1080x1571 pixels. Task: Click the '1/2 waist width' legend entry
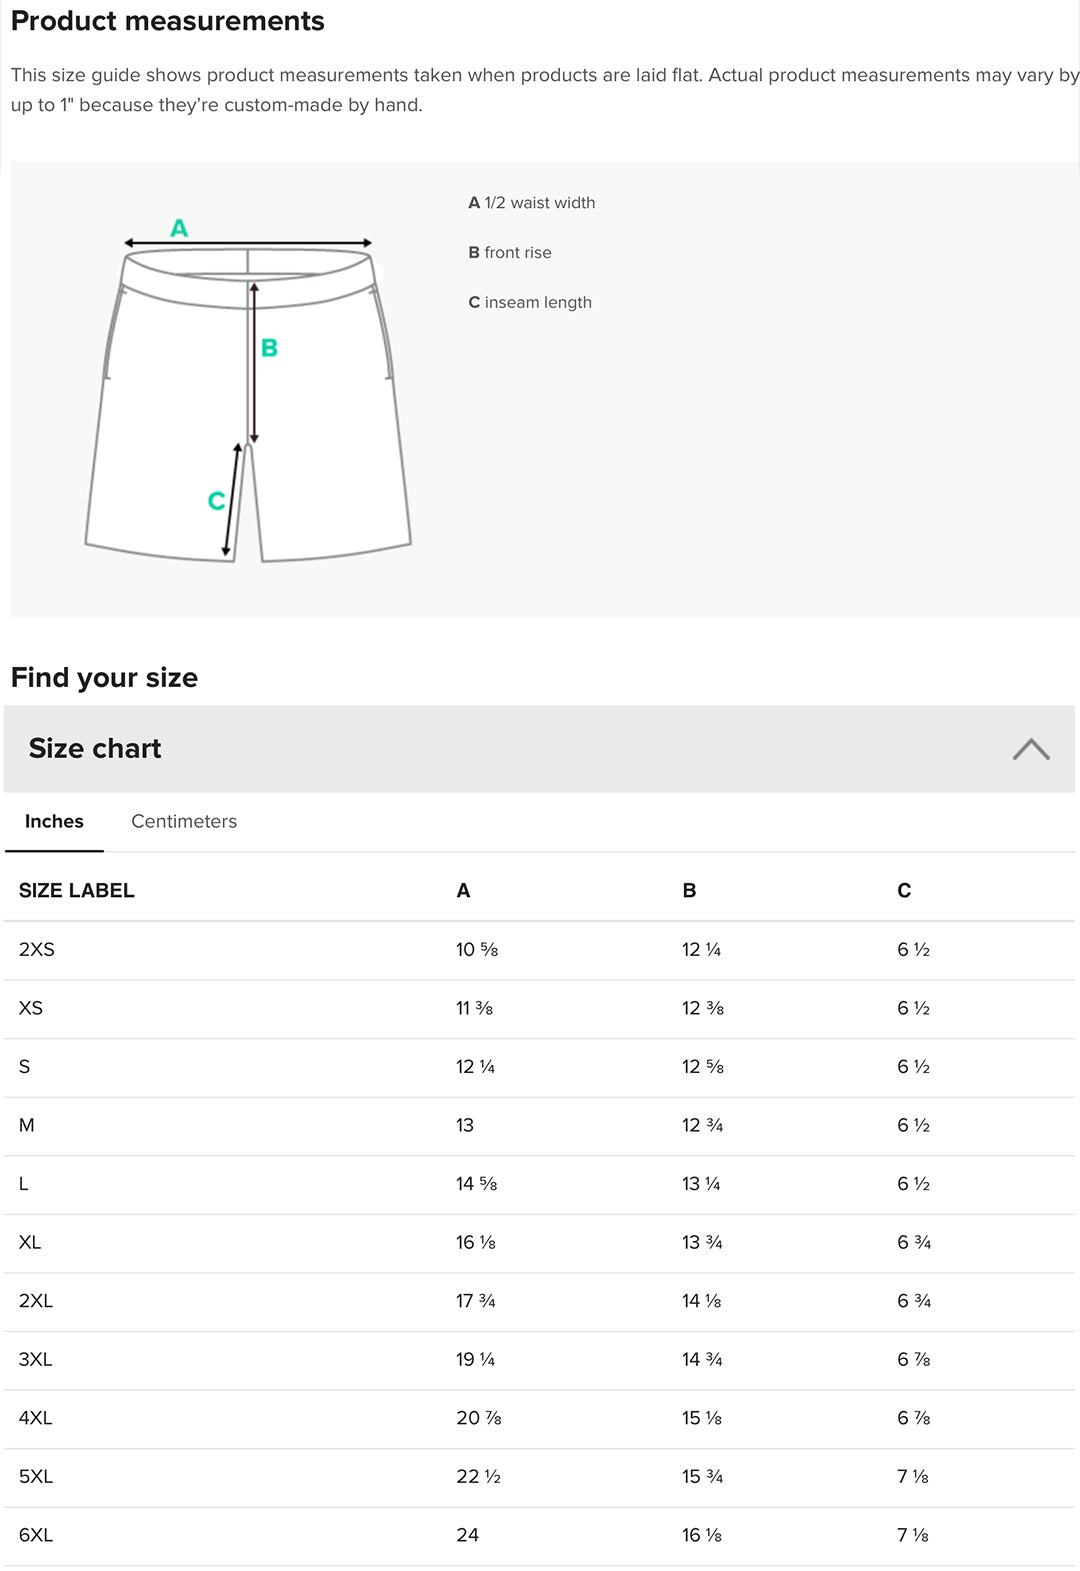coord(532,203)
